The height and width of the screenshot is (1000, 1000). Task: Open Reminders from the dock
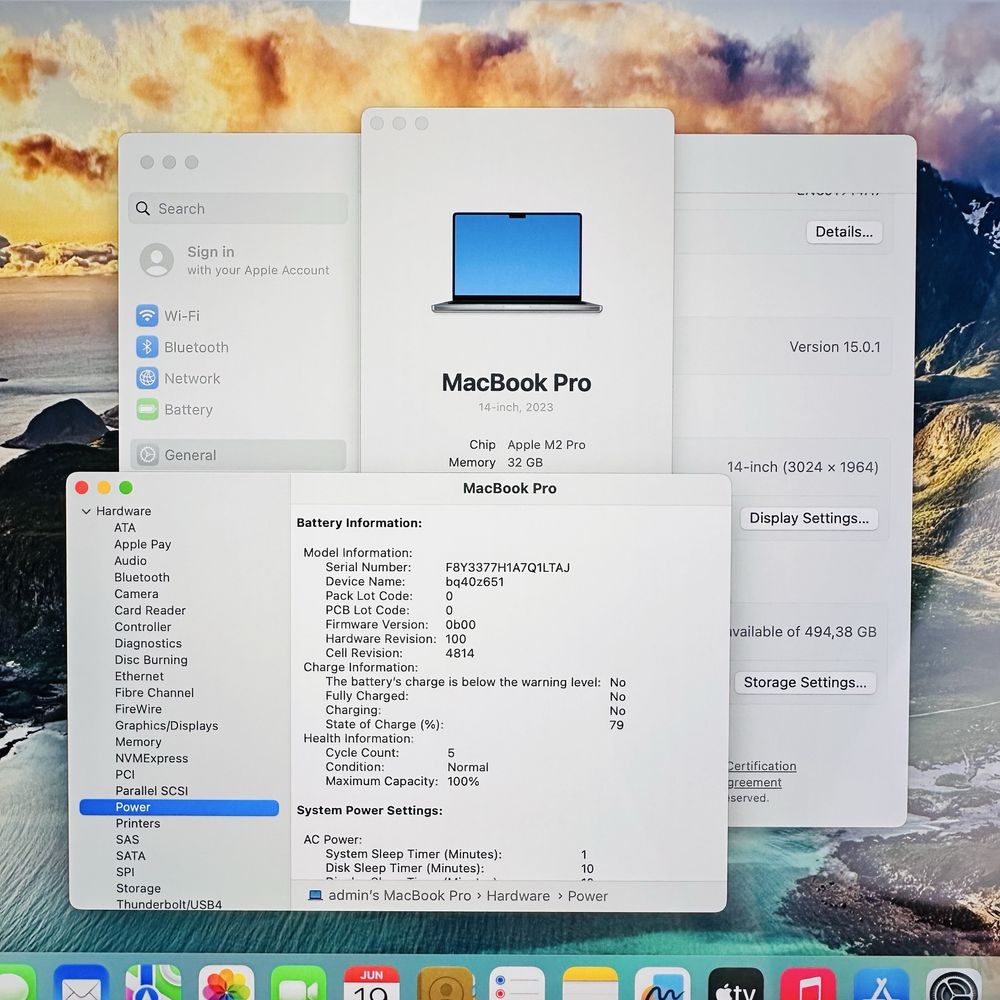(x=517, y=983)
